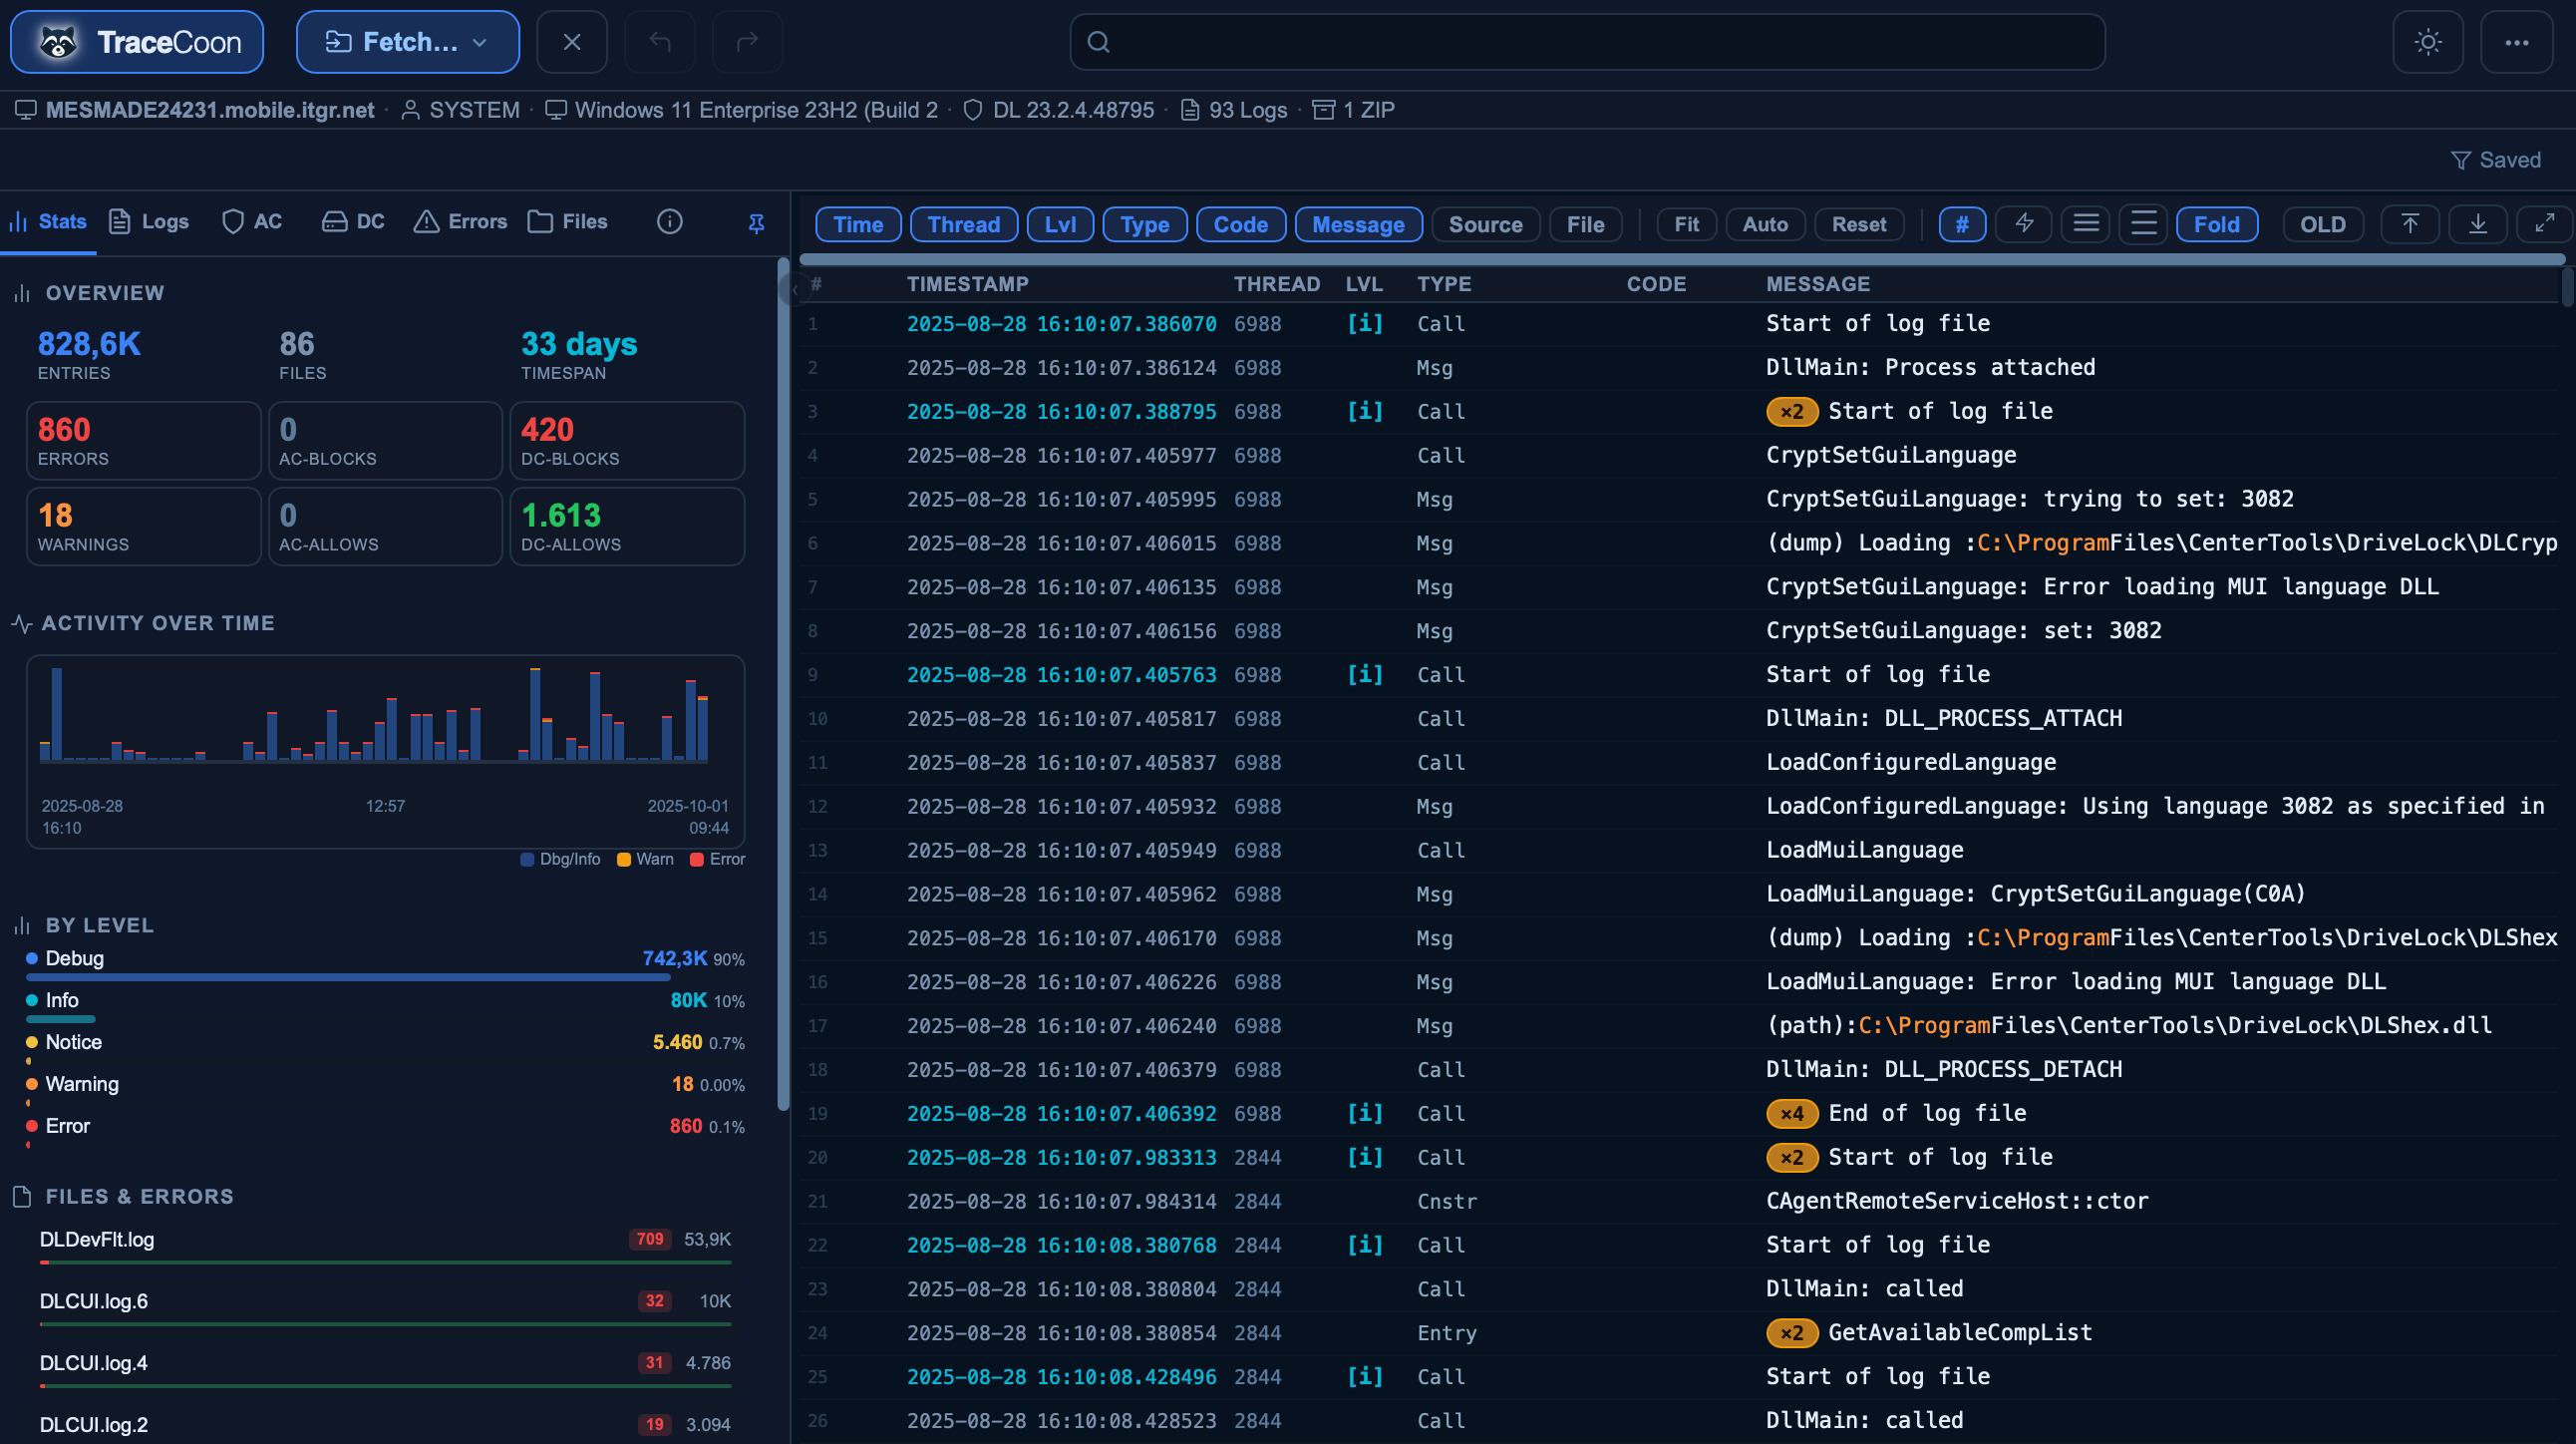Screen dimensions: 2576x1444
Task: Enable the Source column chip
Action: point(1486,225)
